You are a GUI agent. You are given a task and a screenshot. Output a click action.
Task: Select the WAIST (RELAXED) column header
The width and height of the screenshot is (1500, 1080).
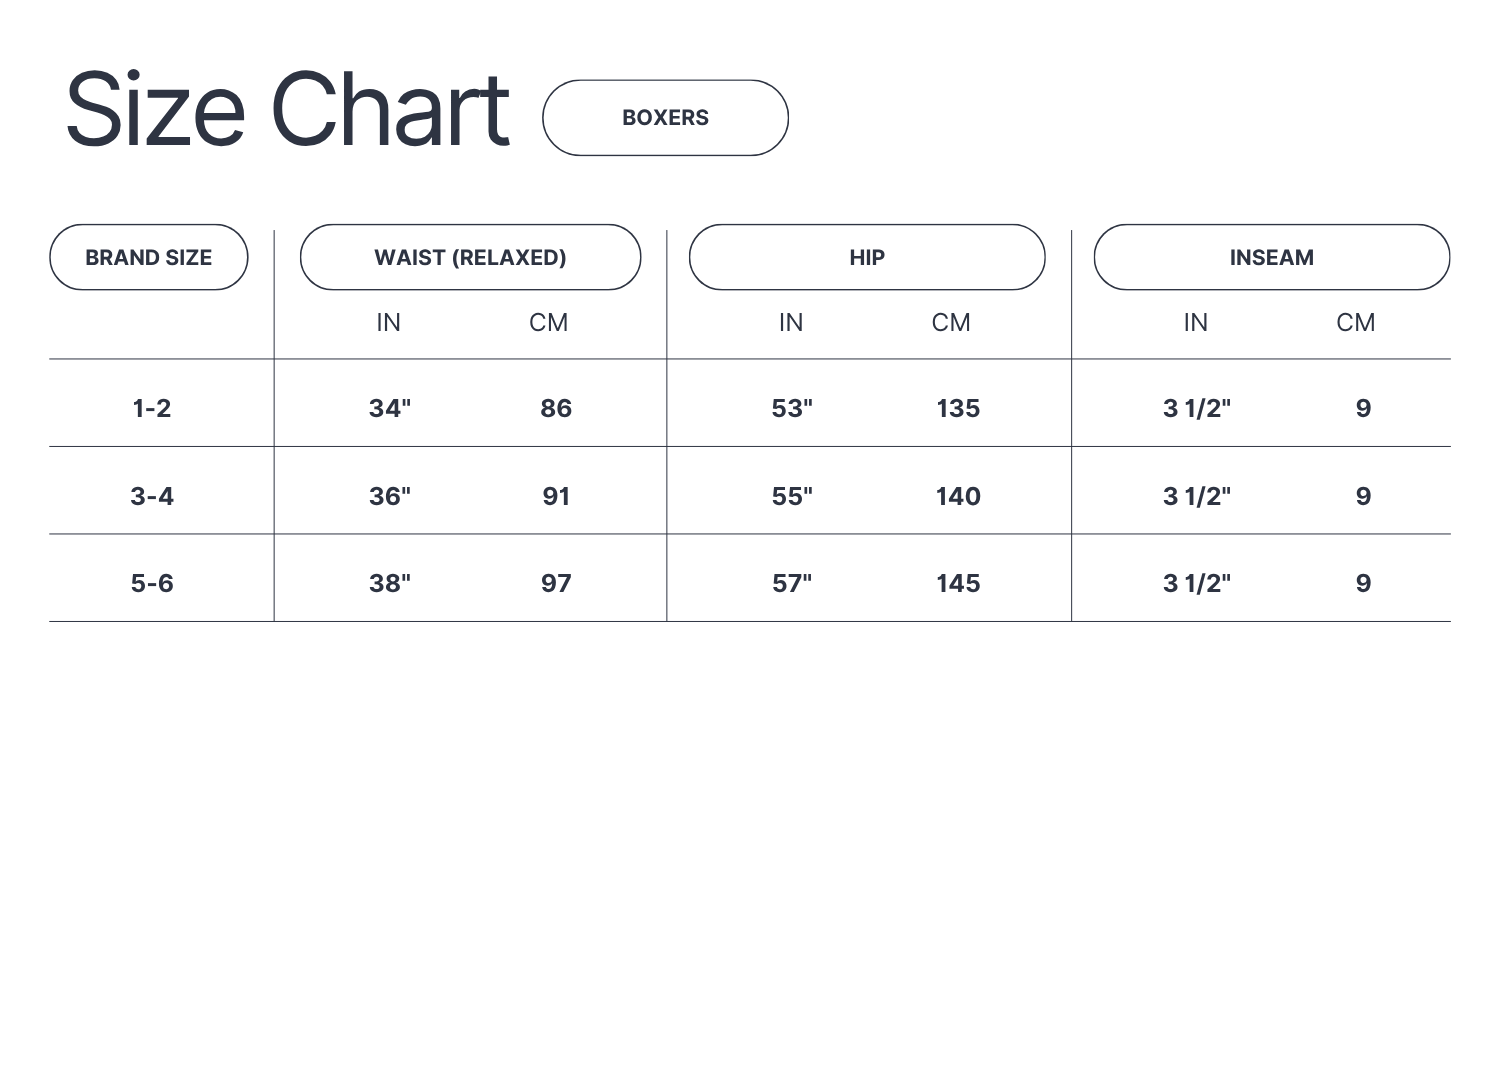point(470,258)
